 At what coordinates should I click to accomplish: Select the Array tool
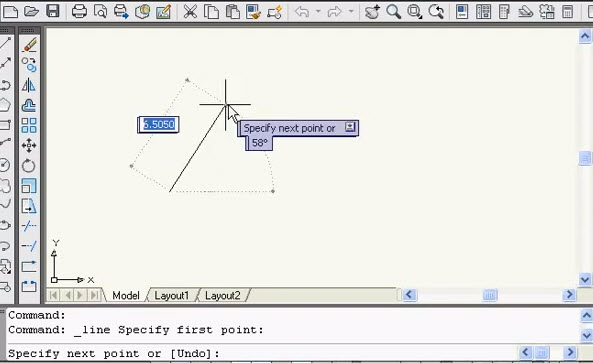(29, 125)
